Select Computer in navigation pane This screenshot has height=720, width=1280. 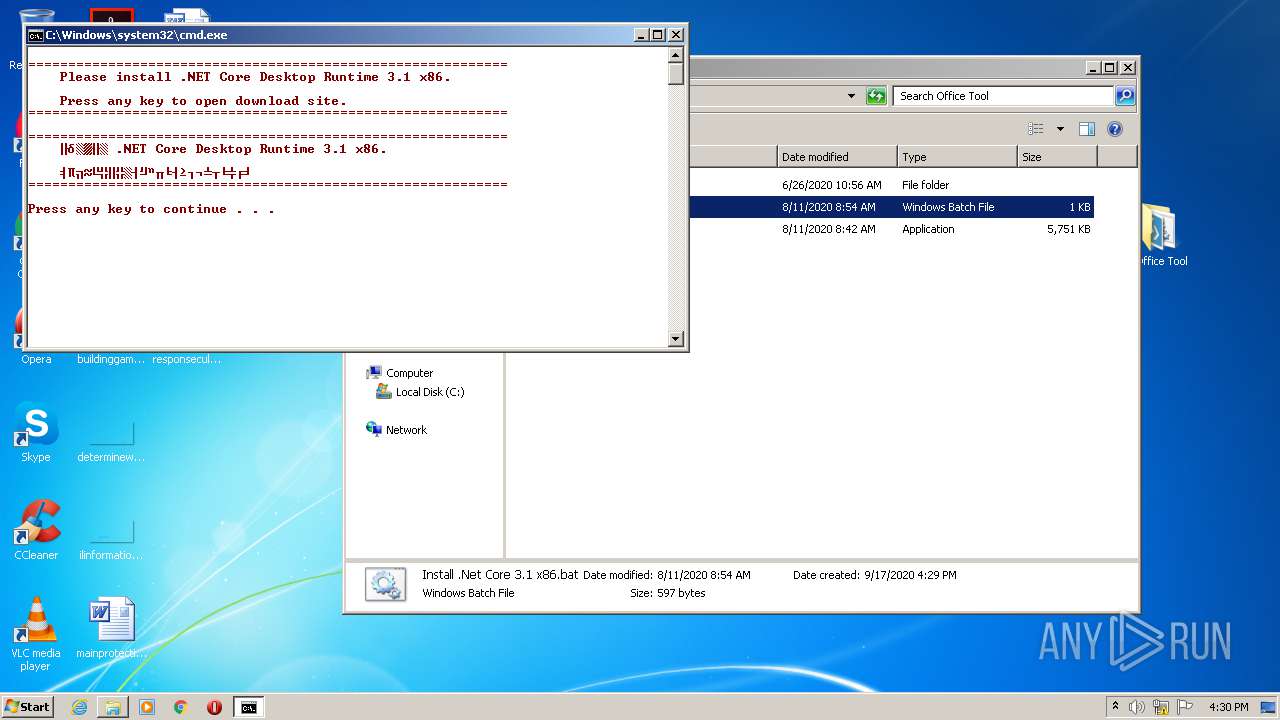tap(400, 373)
